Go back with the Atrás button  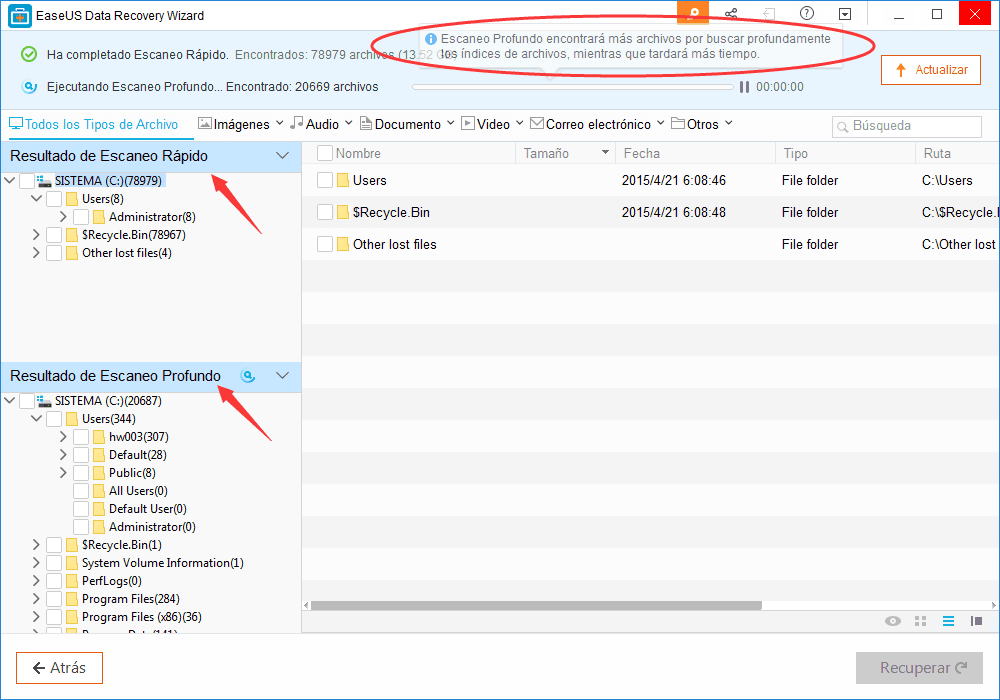[x=59, y=668]
